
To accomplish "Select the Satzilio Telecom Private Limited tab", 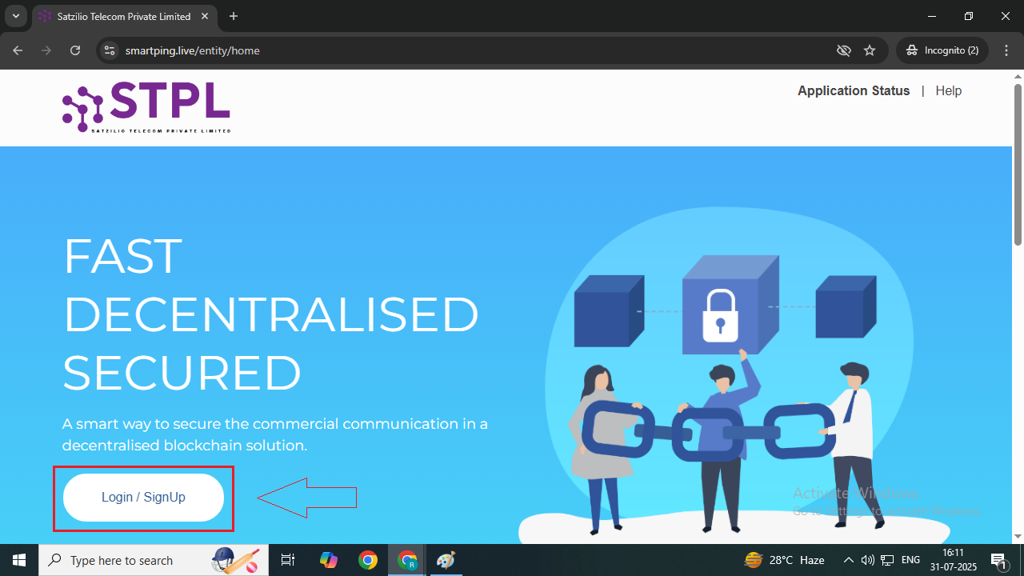I will pos(124,17).
